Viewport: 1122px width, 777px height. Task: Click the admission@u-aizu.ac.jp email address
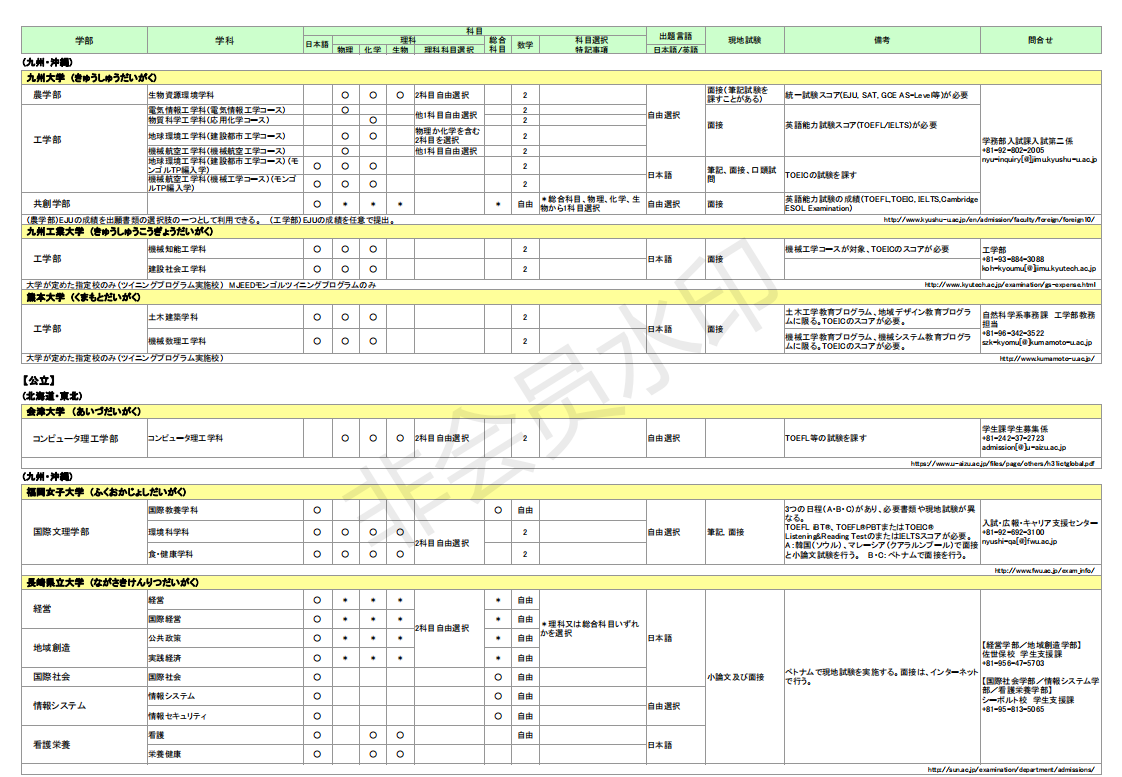(x=1024, y=447)
